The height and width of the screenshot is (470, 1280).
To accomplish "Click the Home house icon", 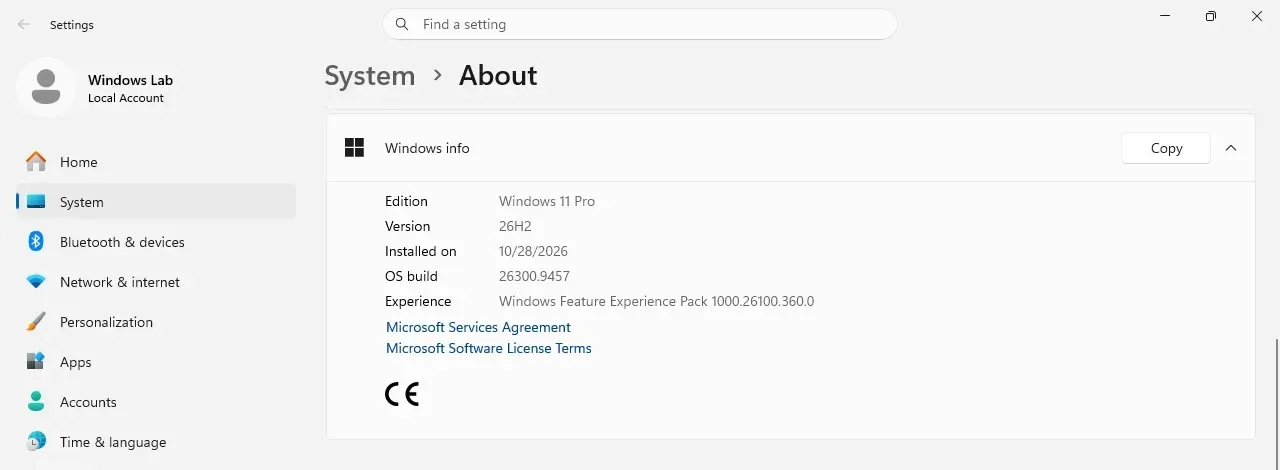I will 36,162.
